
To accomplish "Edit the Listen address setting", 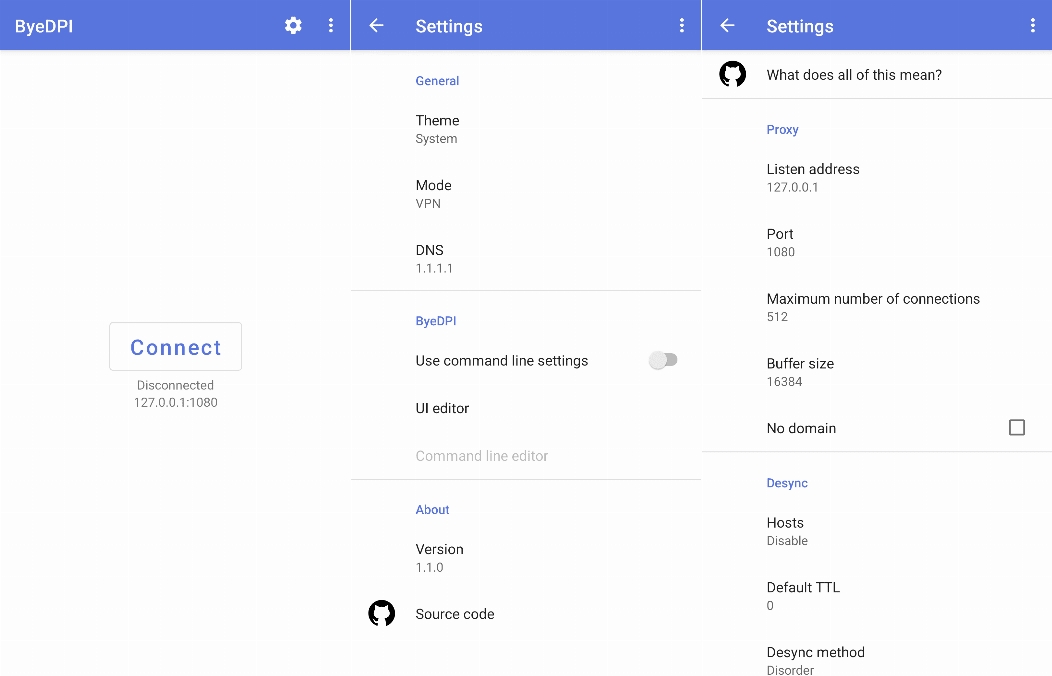I will [877, 178].
